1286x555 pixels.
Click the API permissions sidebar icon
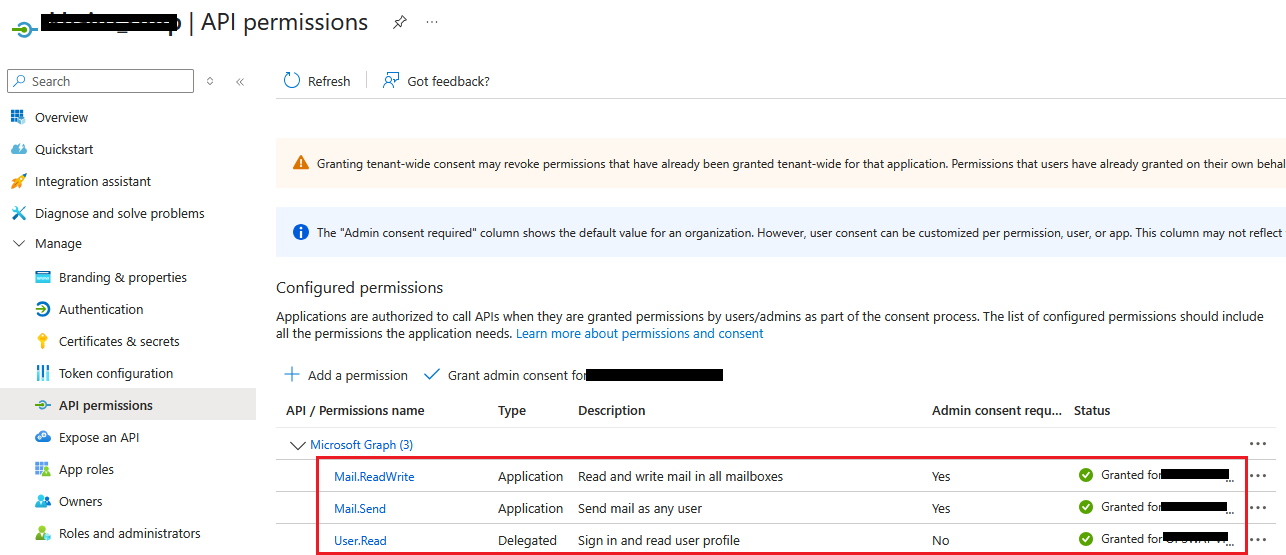coord(42,405)
